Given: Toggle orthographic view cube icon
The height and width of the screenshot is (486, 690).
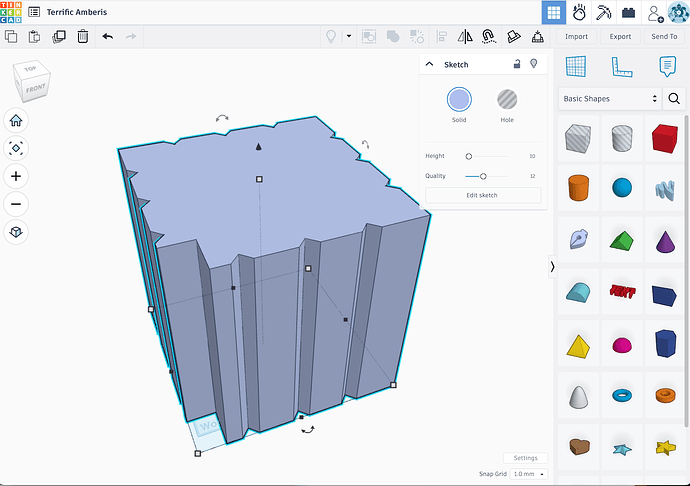Looking at the screenshot, I should (x=16, y=232).
